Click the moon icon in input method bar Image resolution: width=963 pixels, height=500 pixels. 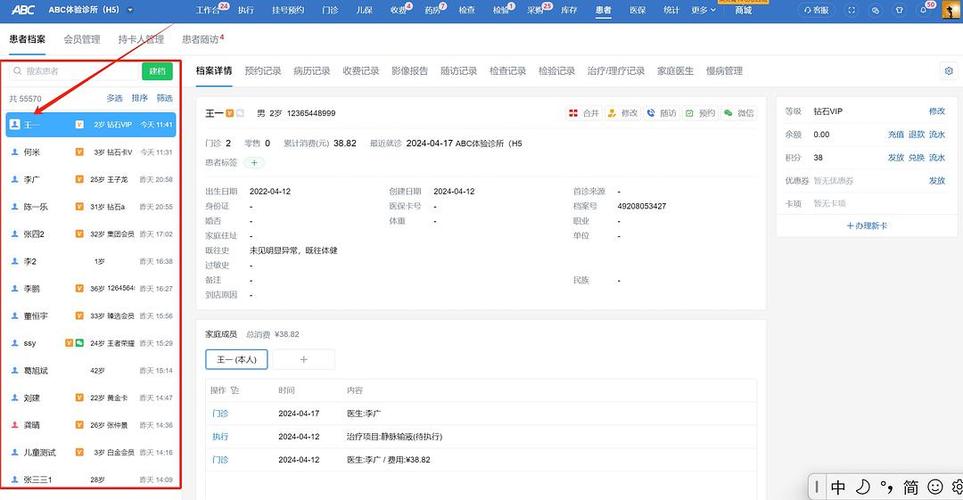tap(863, 487)
